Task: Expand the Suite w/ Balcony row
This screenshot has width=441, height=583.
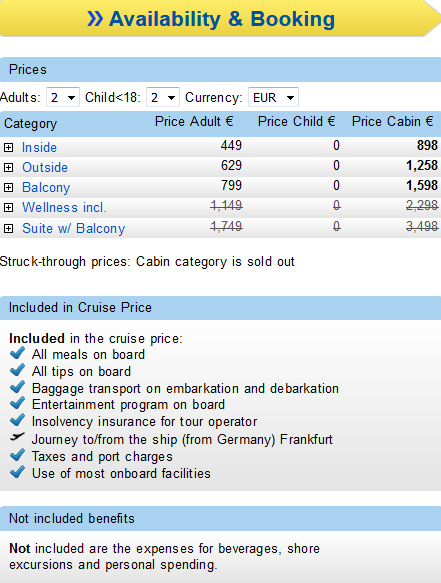Action: click(x=8, y=228)
